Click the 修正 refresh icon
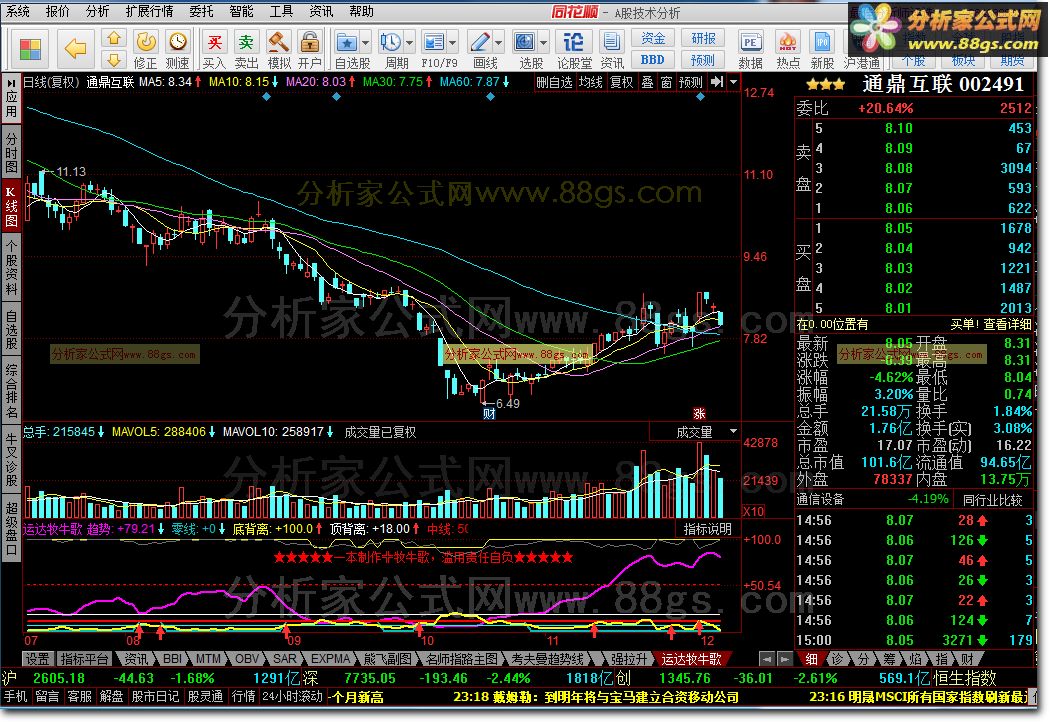The width and height of the screenshot is (1050, 722). click(145, 42)
